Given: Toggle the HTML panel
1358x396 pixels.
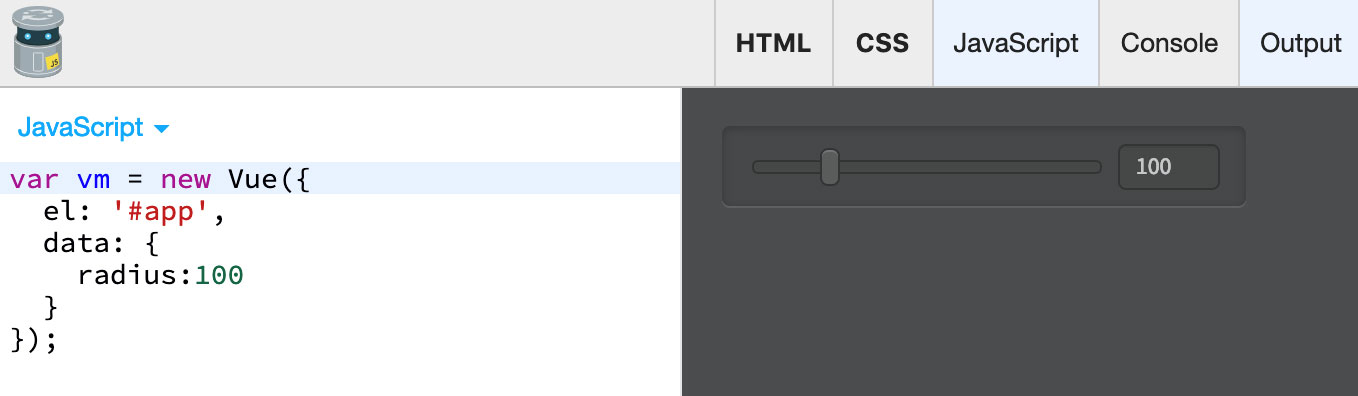Looking at the screenshot, I should (773, 43).
